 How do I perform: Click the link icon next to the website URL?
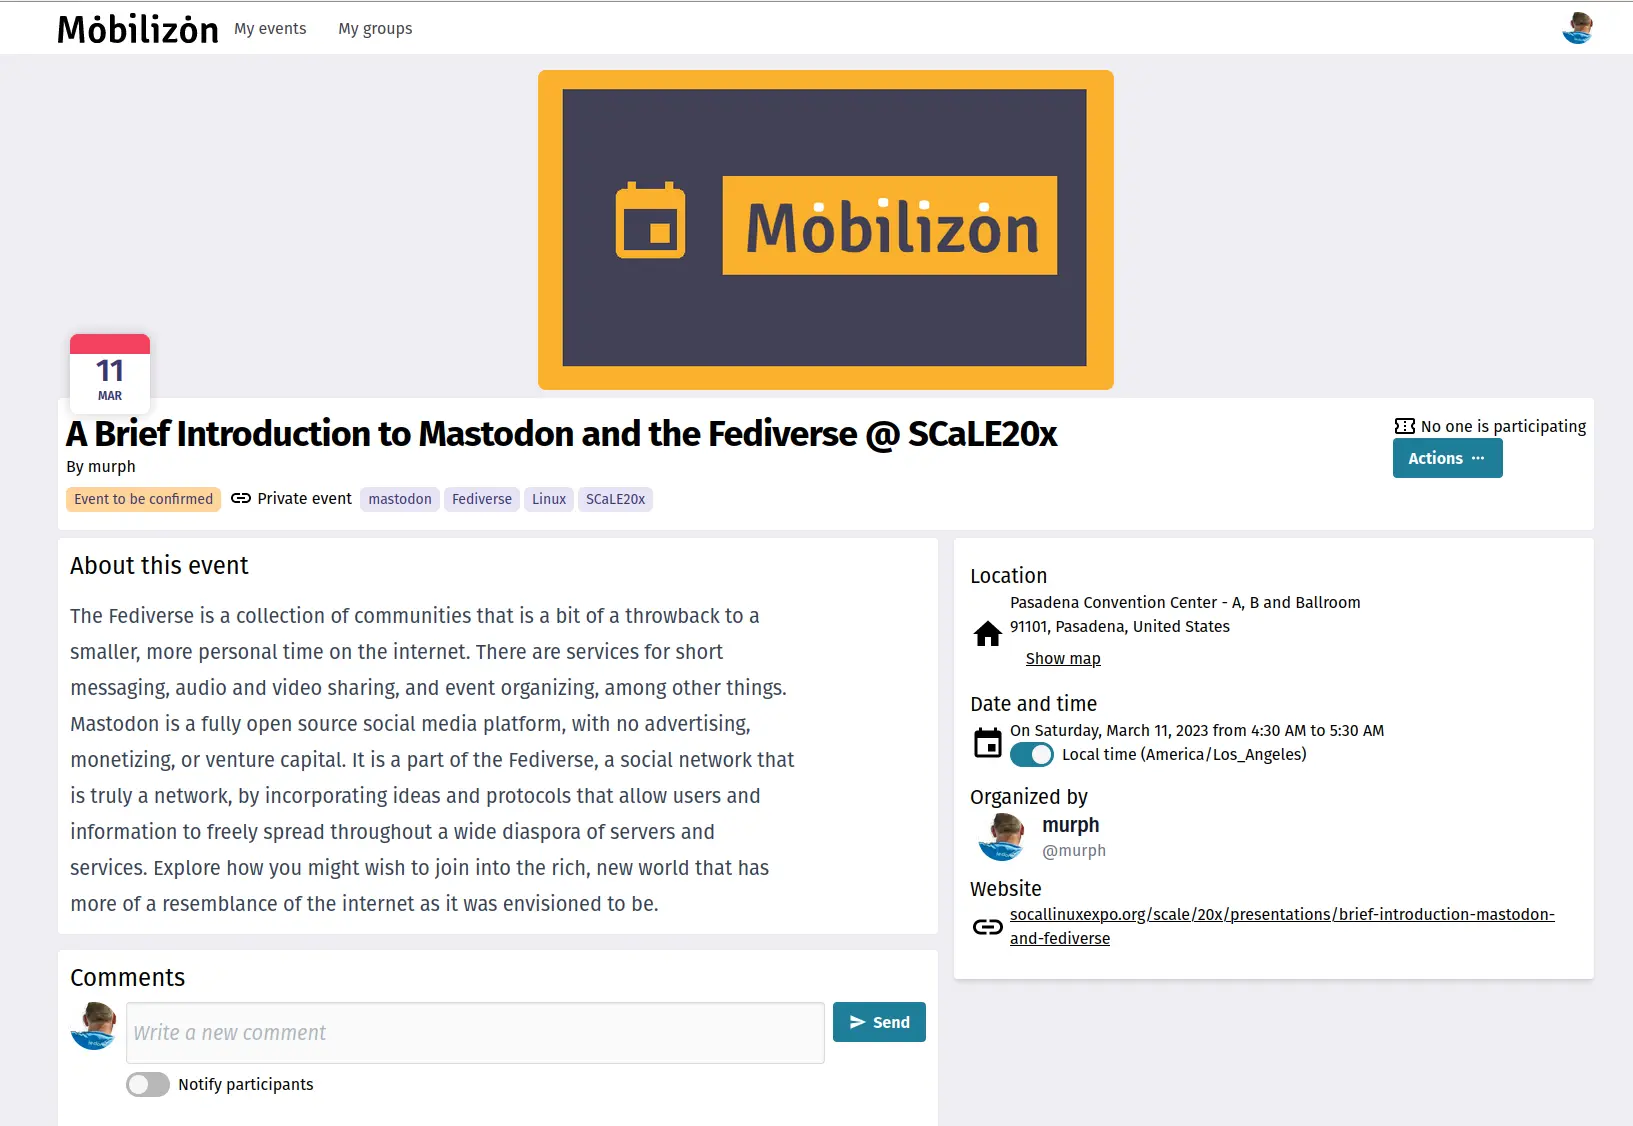tap(987, 927)
